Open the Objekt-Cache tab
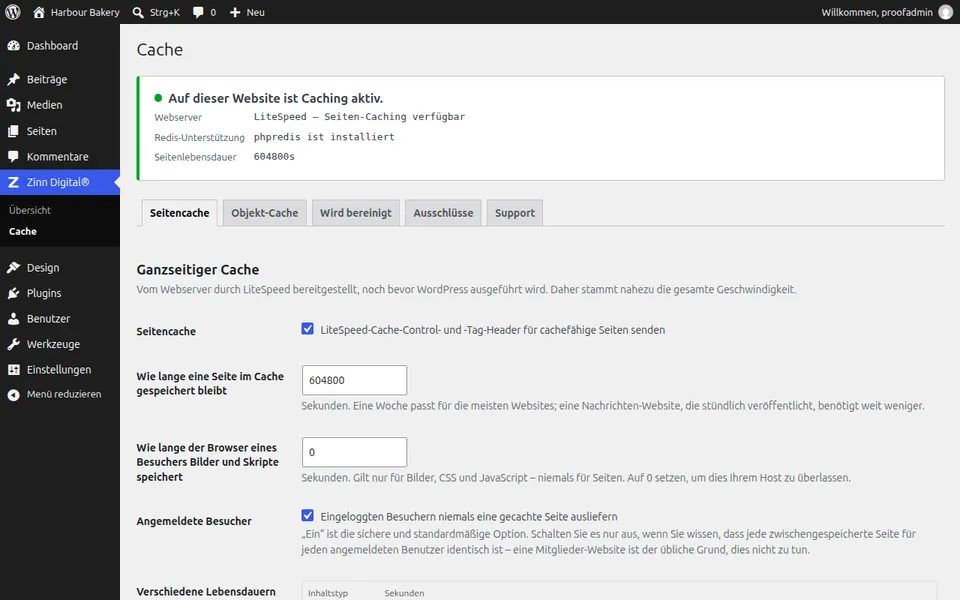The height and width of the screenshot is (600, 960). pyautogui.click(x=264, y=213)
